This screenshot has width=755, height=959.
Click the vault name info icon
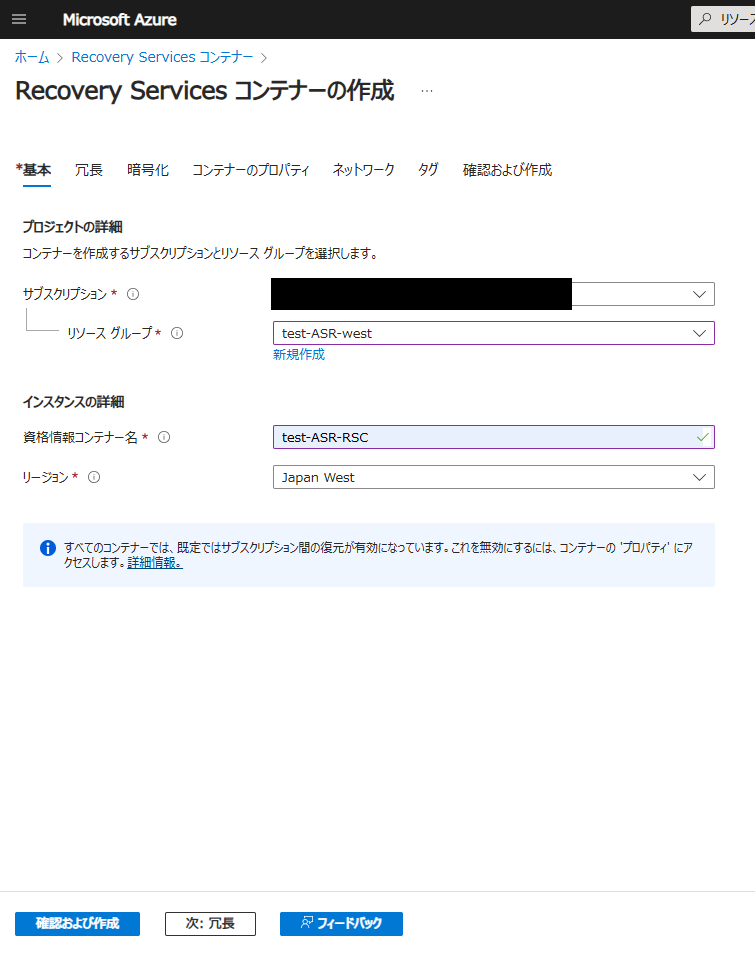pos(164,437)
